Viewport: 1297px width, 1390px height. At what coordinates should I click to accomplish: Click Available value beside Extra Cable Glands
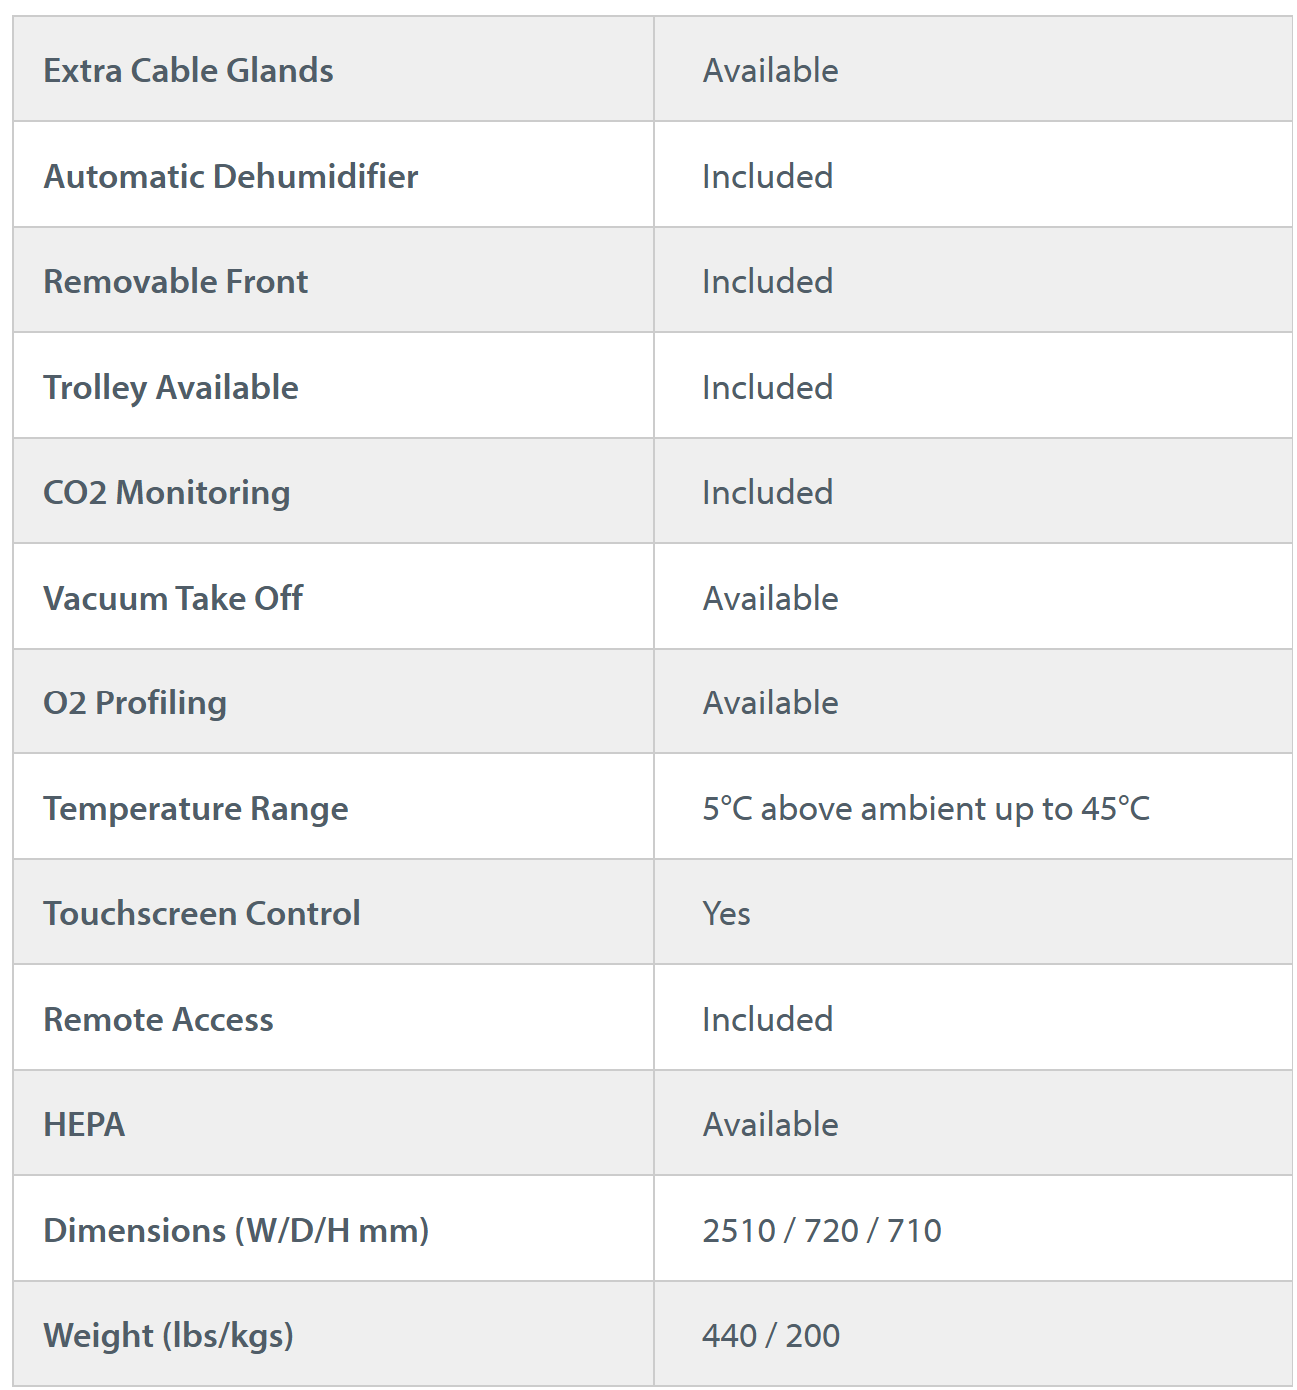click(x=770, y=70)
